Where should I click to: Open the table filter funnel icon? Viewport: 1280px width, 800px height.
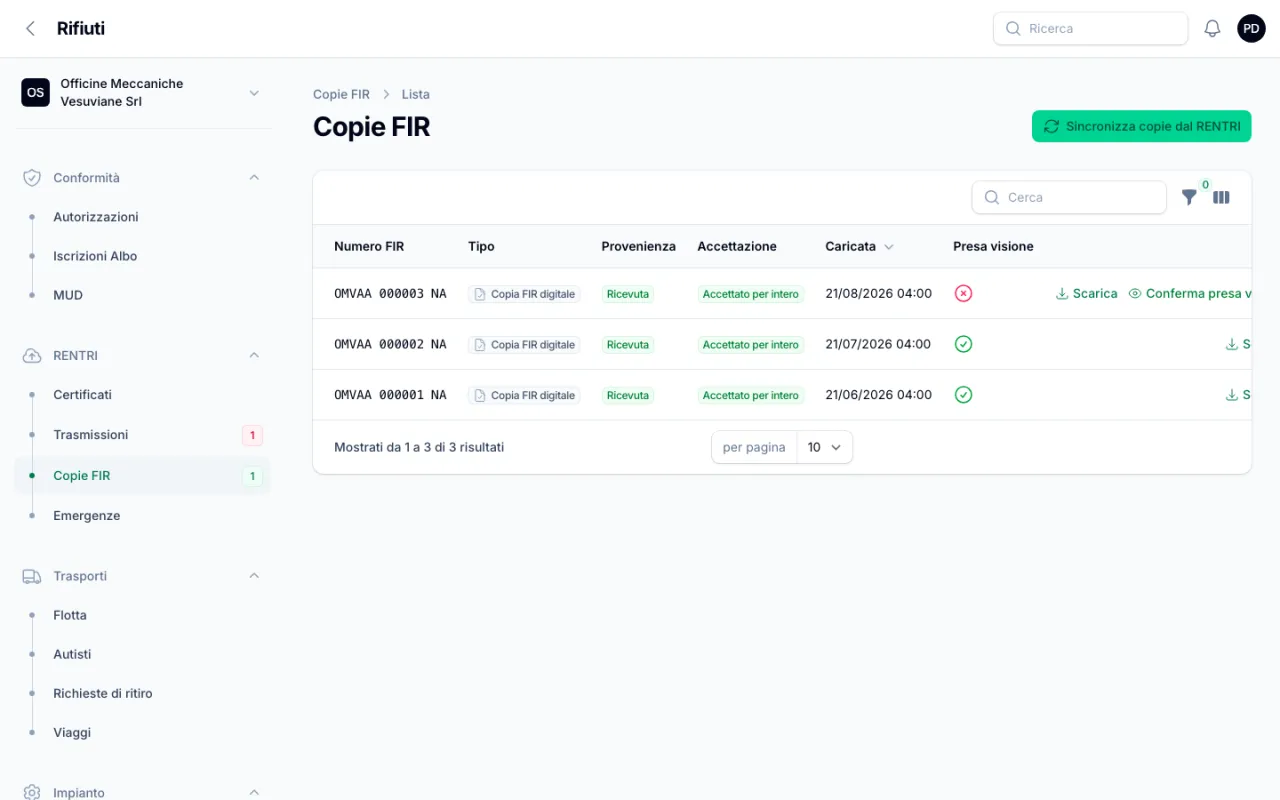click(1189, 197)
